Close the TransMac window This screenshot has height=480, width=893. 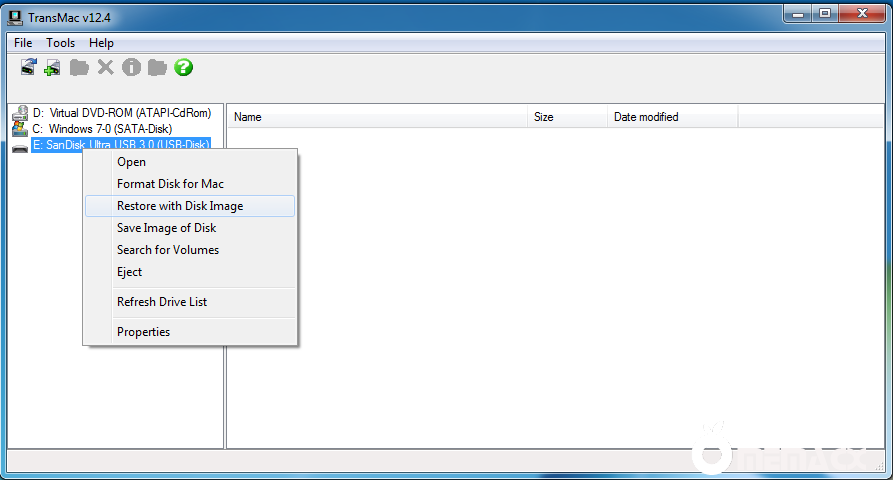862,14
